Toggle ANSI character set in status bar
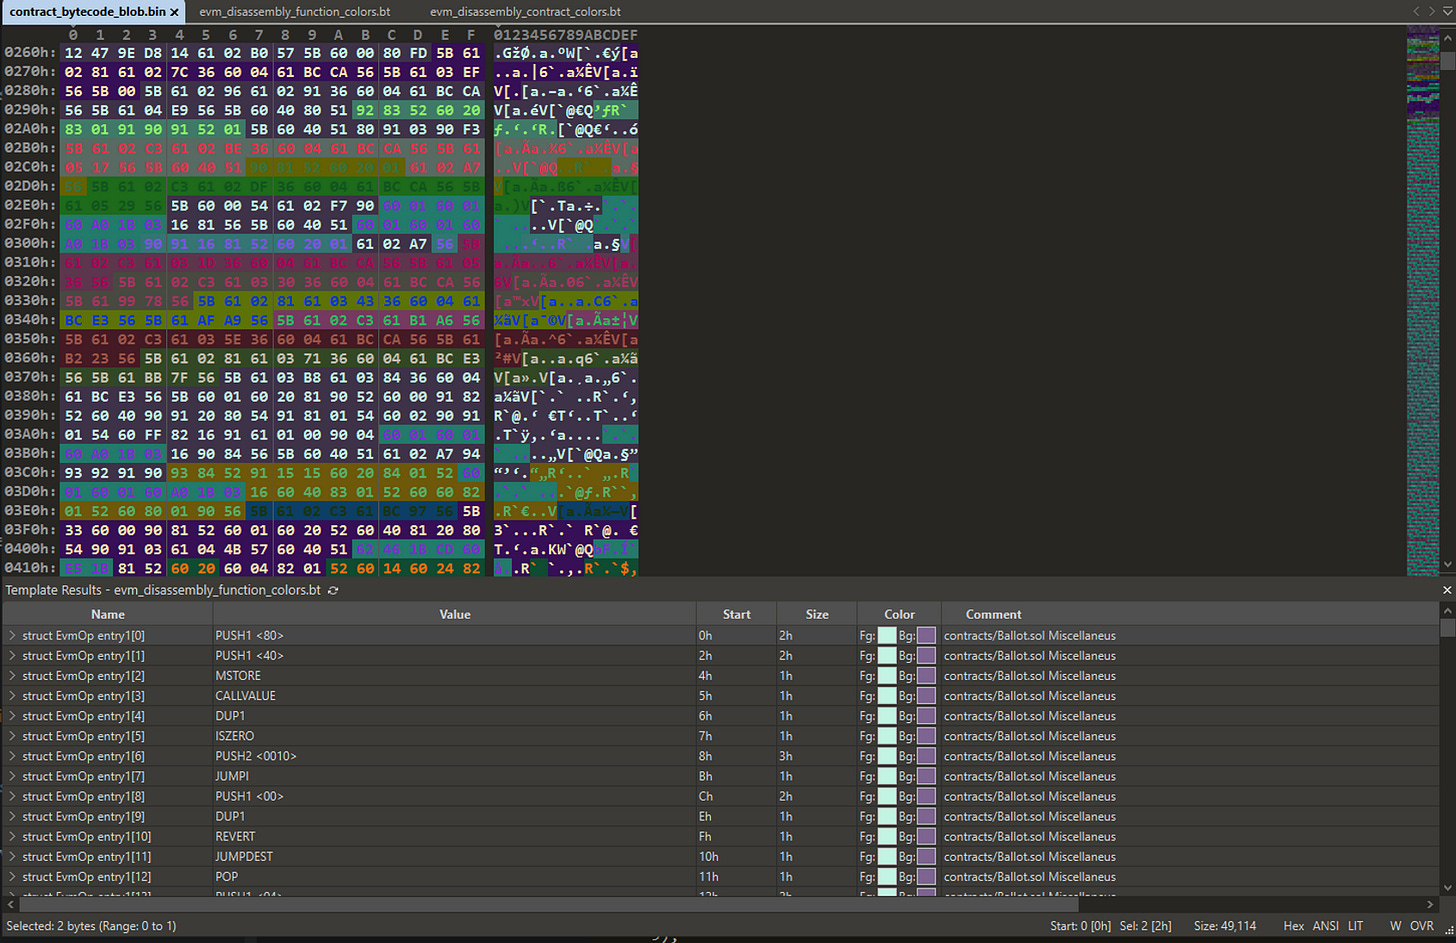The height and width of the screenshot is (943, 1456). pyautogui.click(x=1325, y=926)
